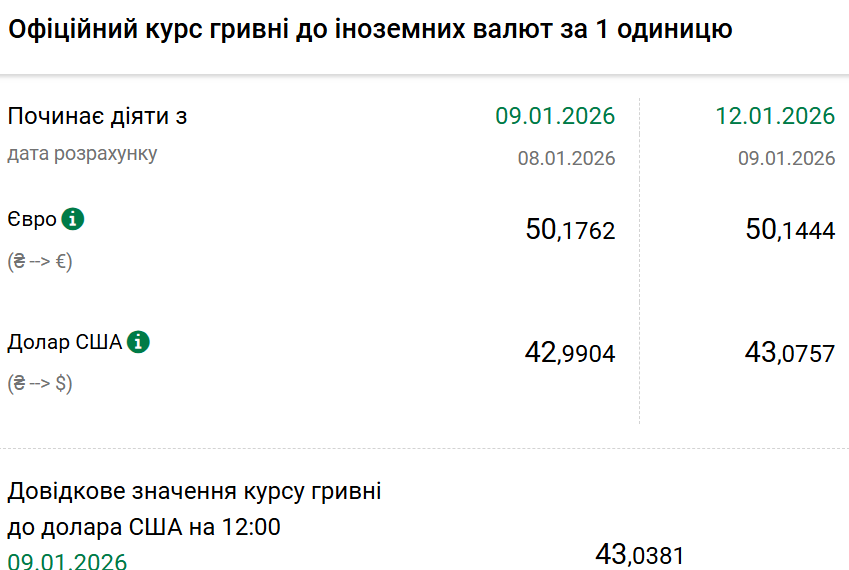
Task: Open the info icon beside Долар США
Action: coord(139,342)
